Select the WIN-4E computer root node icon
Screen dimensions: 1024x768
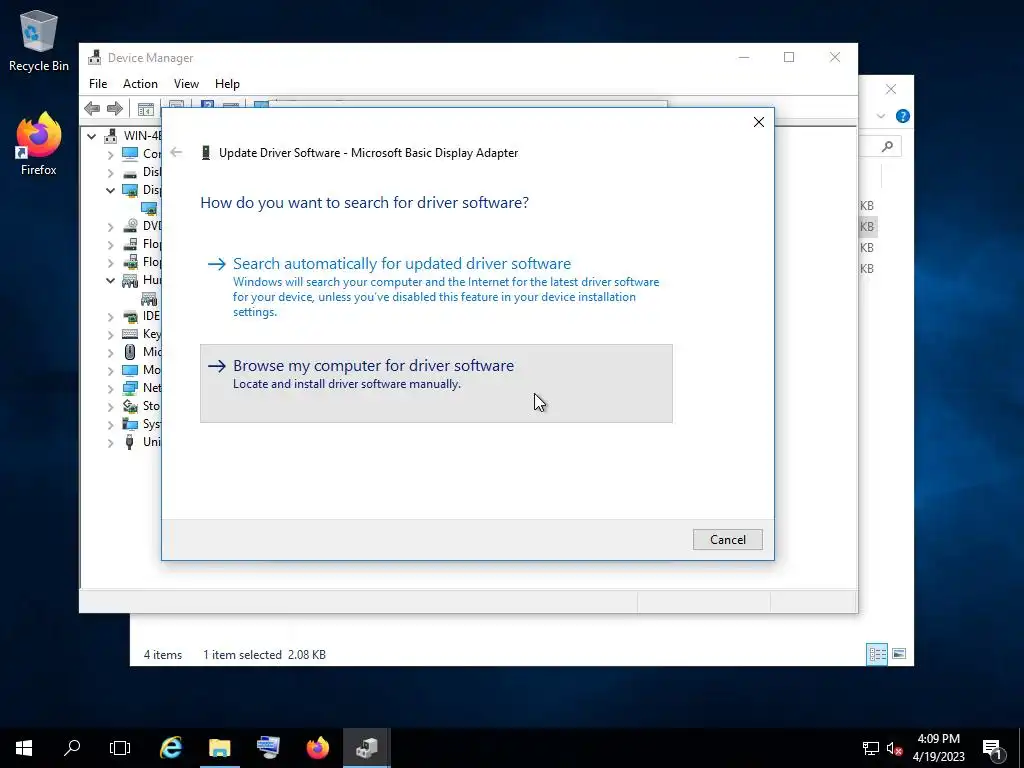point(112,136)
